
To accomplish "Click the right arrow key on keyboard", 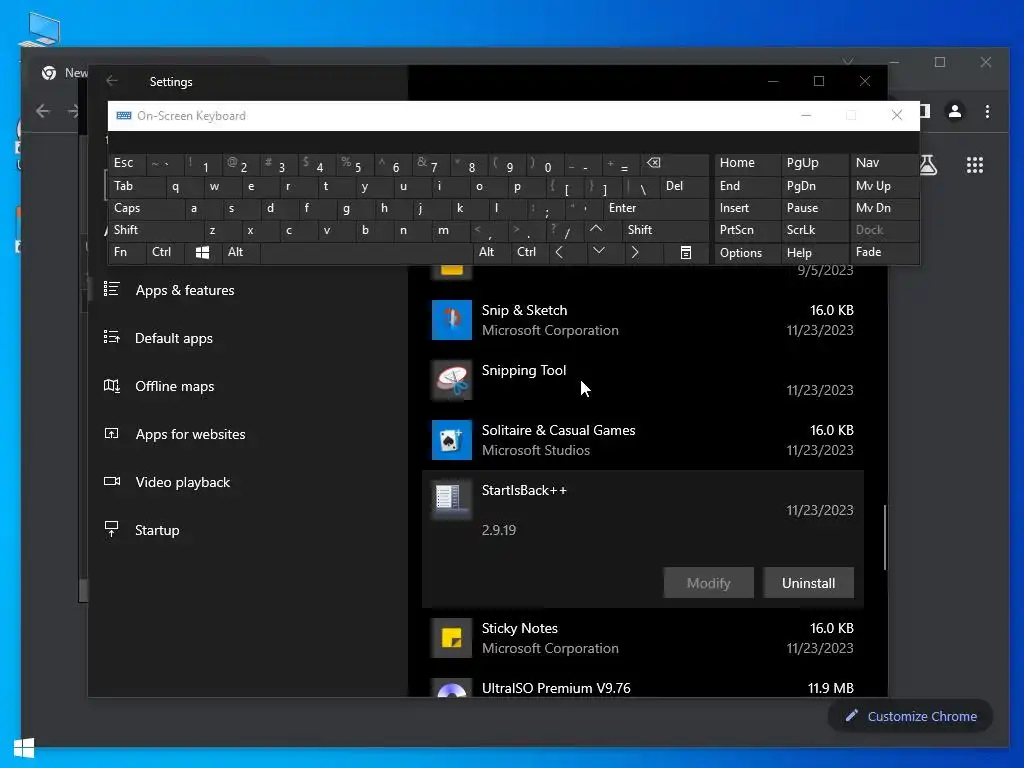I will pyautogui.click(x=635, y=252).
